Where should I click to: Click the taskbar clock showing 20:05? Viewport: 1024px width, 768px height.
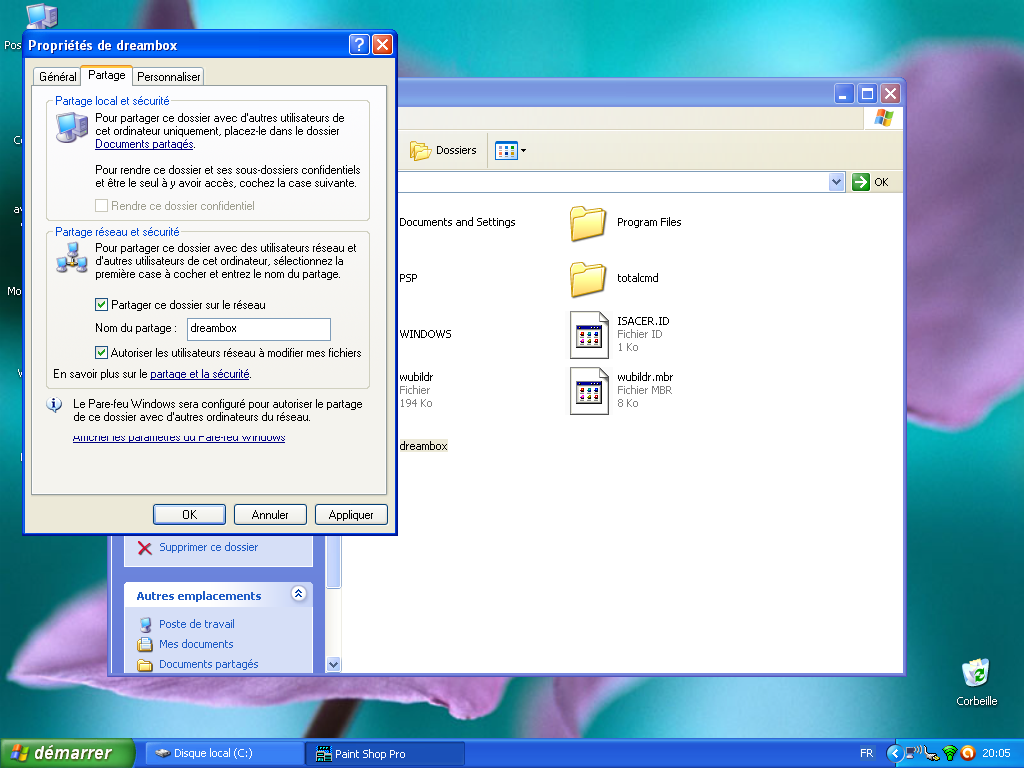pyautogui.click(x=996, y=754)
